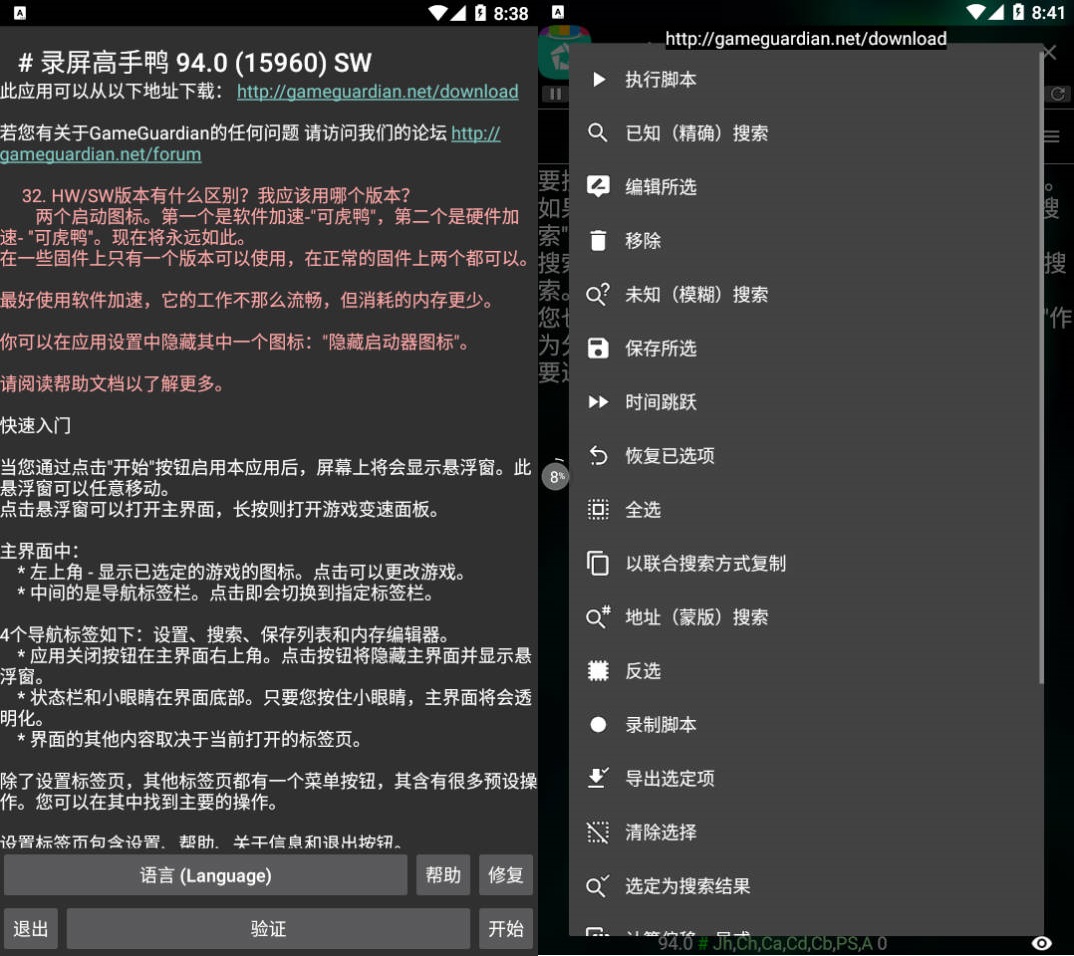The width and height of the screenshot is (1074, 956).
Task: Select 导出选定项 in the menu
Action: click(x=806, y=778)
